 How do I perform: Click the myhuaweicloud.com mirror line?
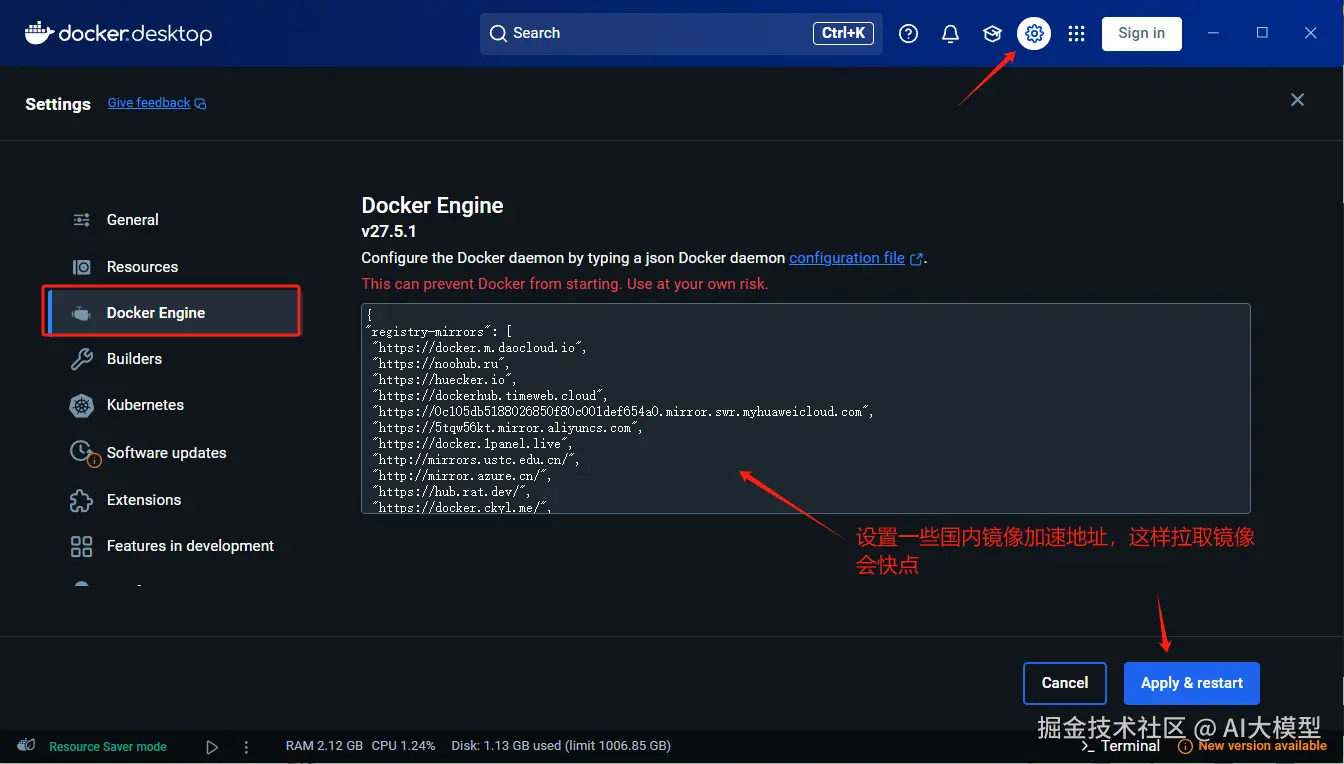click(x=623, y=412)
